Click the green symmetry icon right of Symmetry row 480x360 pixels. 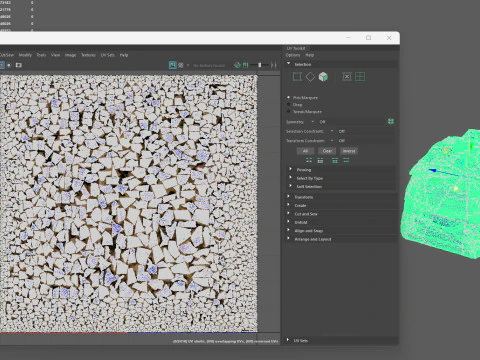391,121
